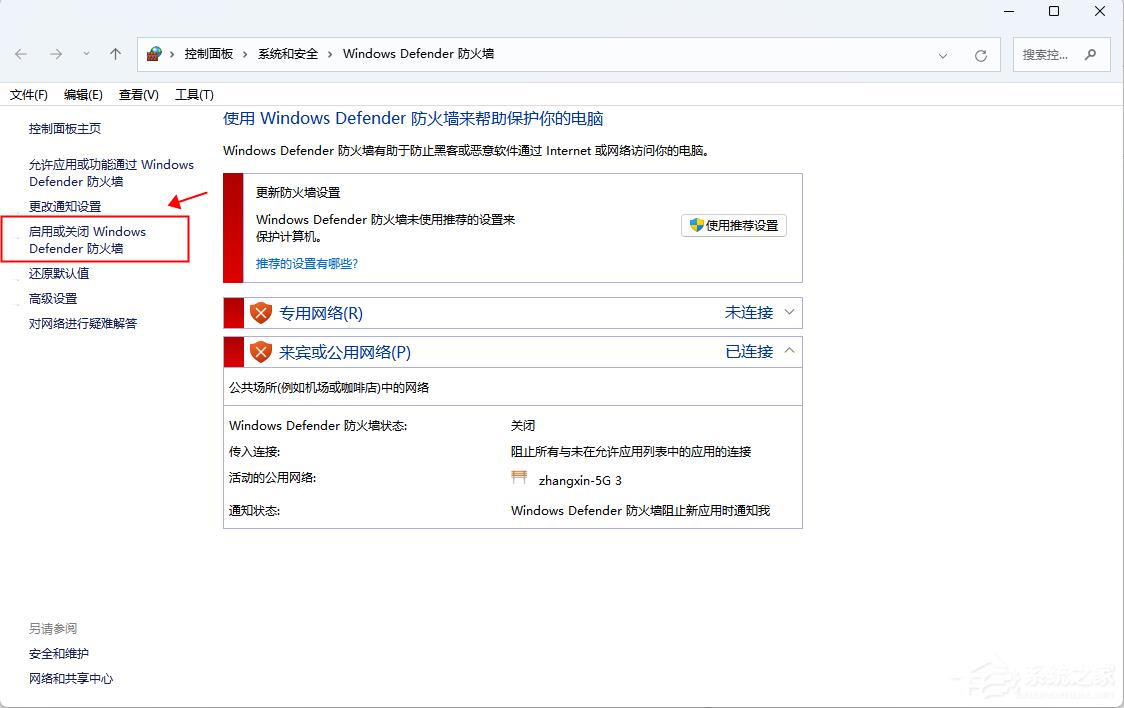Click the up one level arrow

point(115,54)
